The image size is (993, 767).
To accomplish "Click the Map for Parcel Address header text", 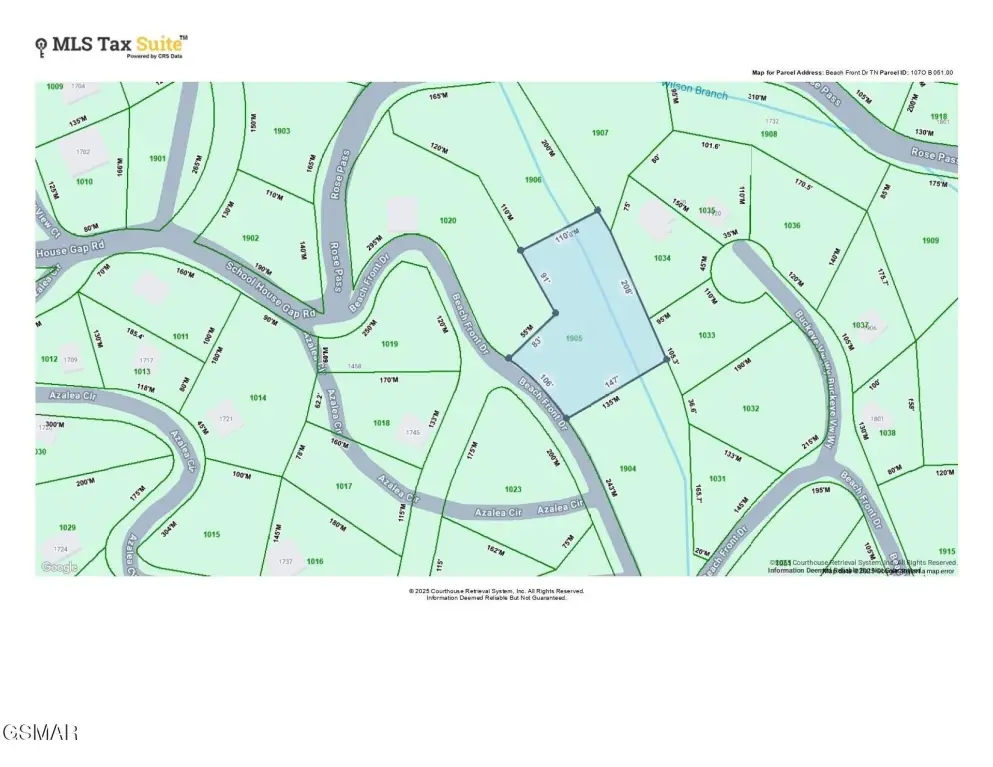I will (x=852, y=73).
